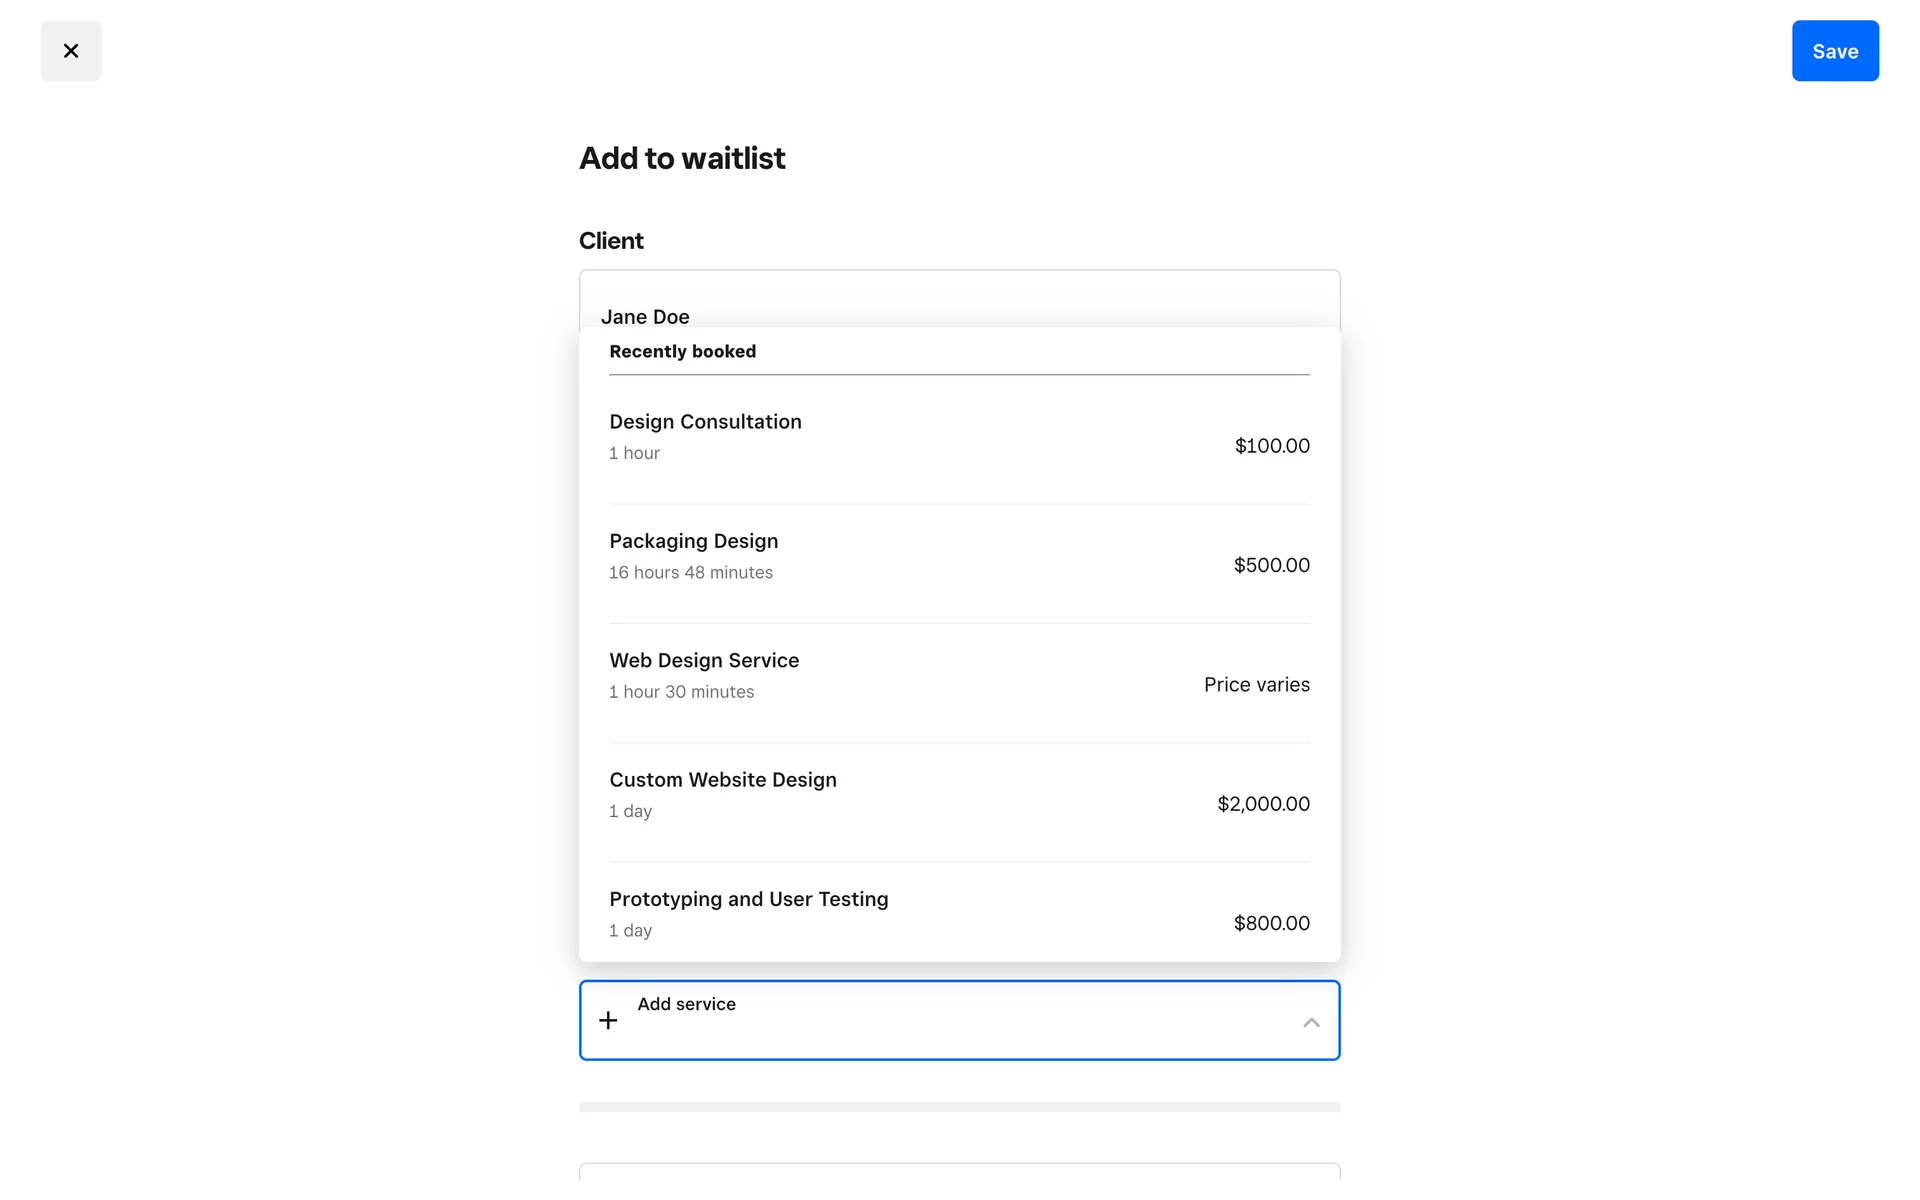Click the $500.00 Packaging Design price
The image size is (1920, 1200).
(1271, 565)
